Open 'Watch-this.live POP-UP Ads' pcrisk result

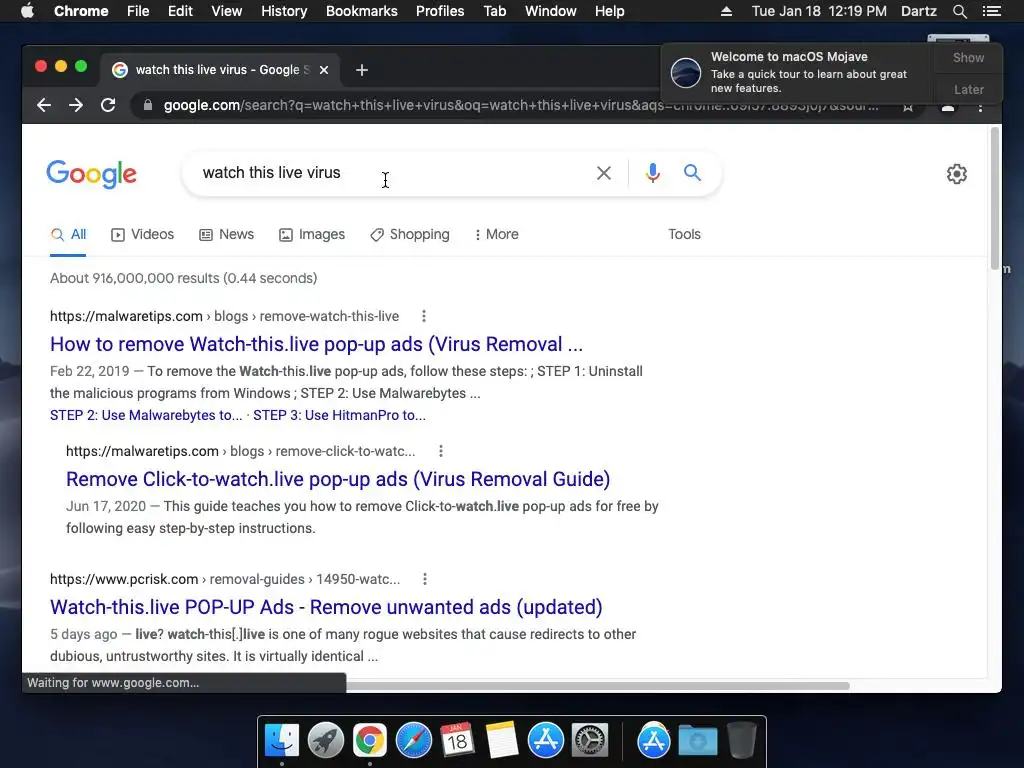point(327,607)
